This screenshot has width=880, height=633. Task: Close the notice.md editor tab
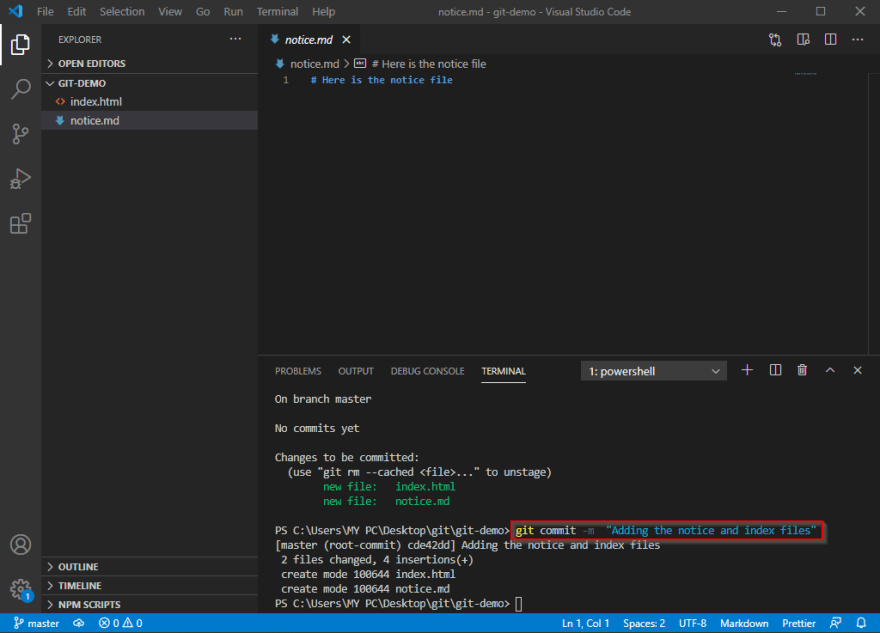click(x=346, y=40)
